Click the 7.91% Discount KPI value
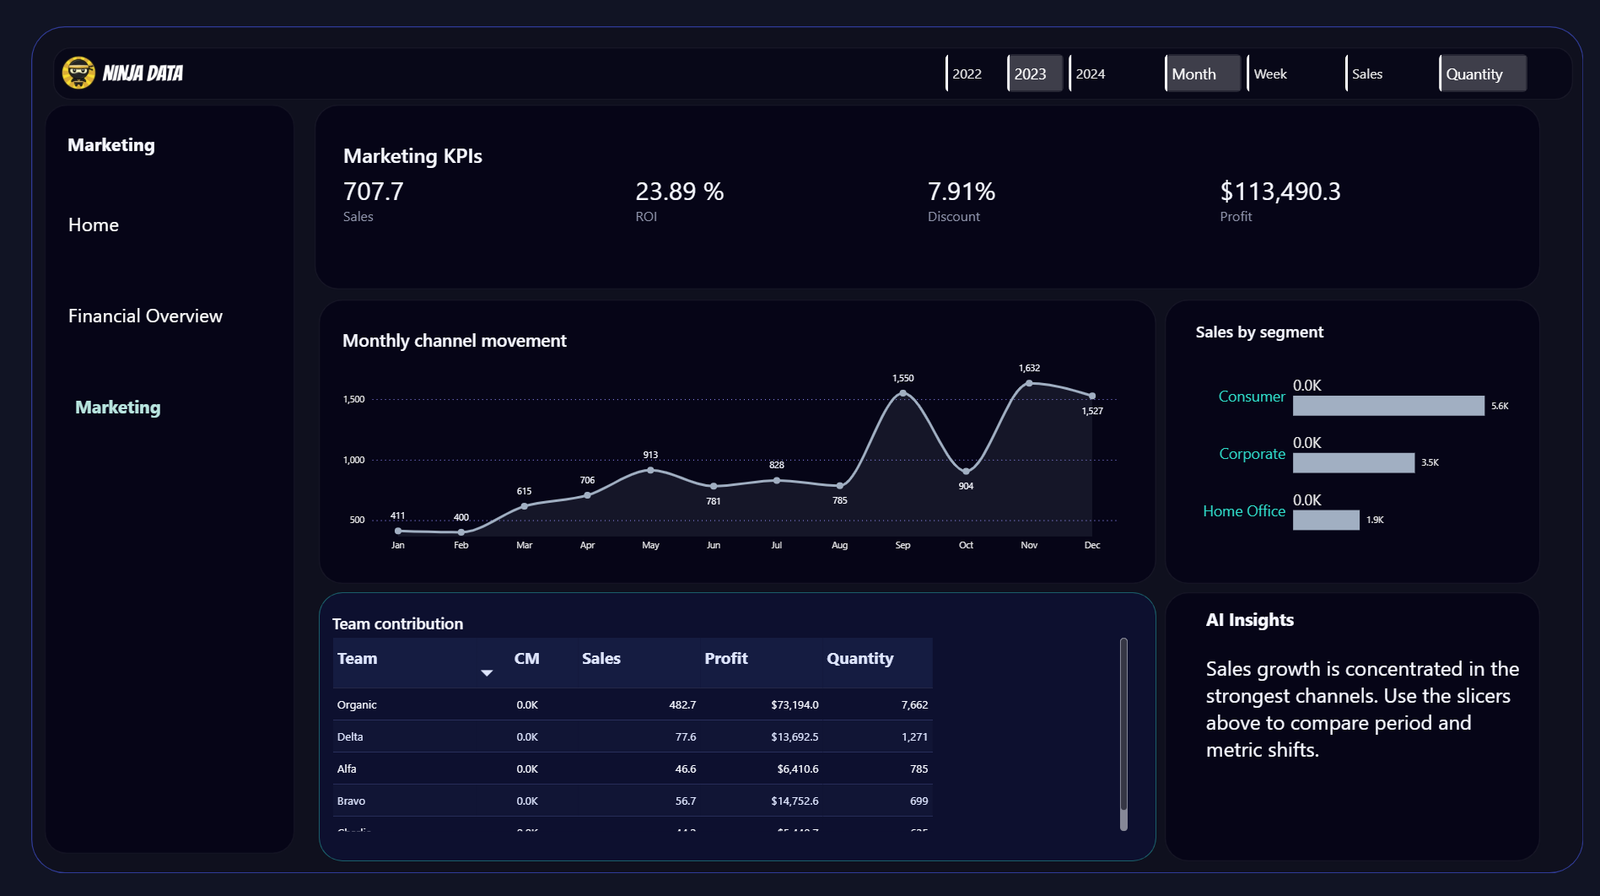Image resolution: width=1600 pixels, height=896 pixels. 961,191
